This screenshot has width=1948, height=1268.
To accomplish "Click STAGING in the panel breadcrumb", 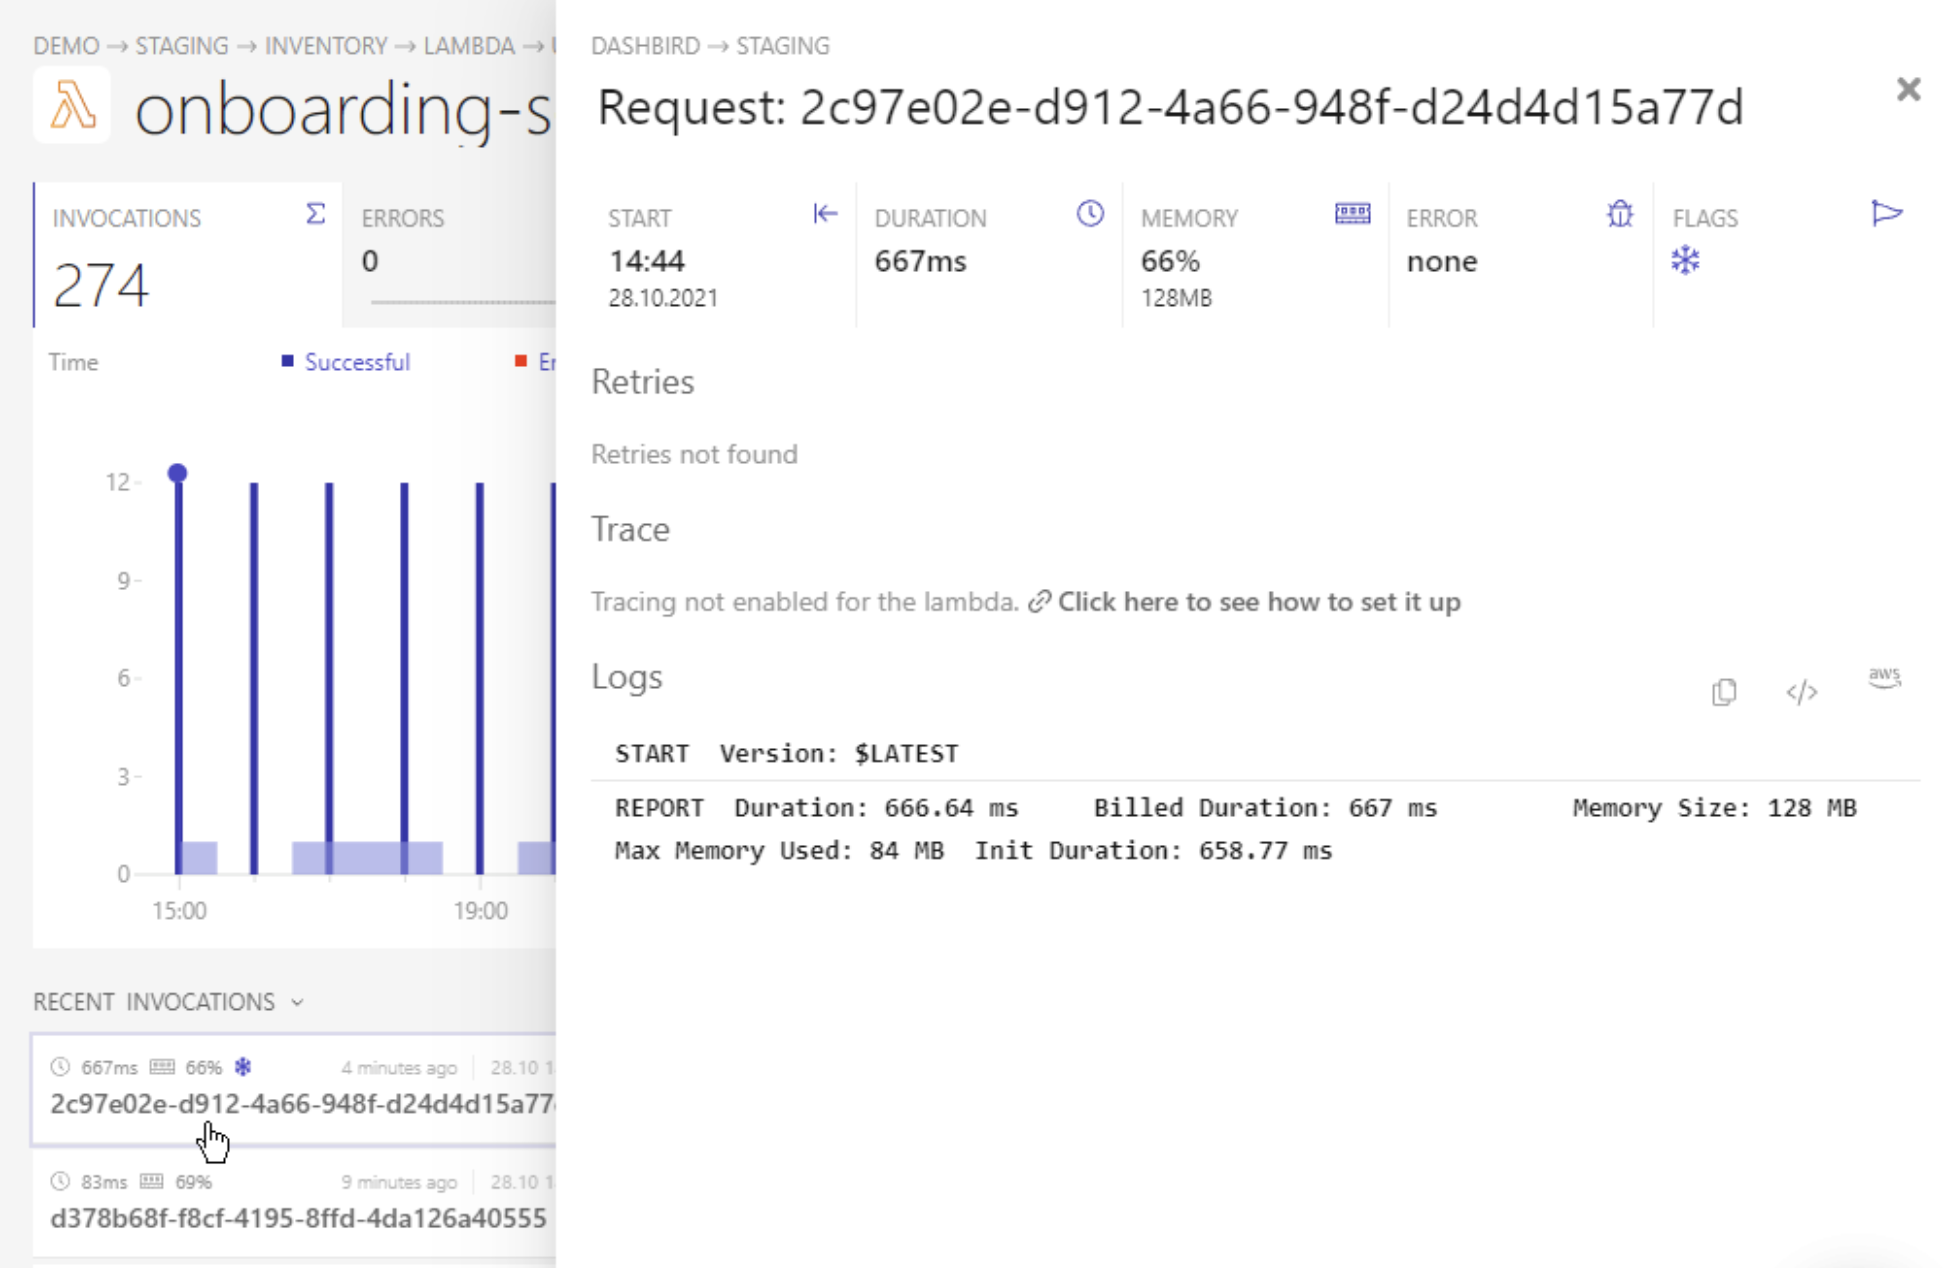I will coord(783,46).
